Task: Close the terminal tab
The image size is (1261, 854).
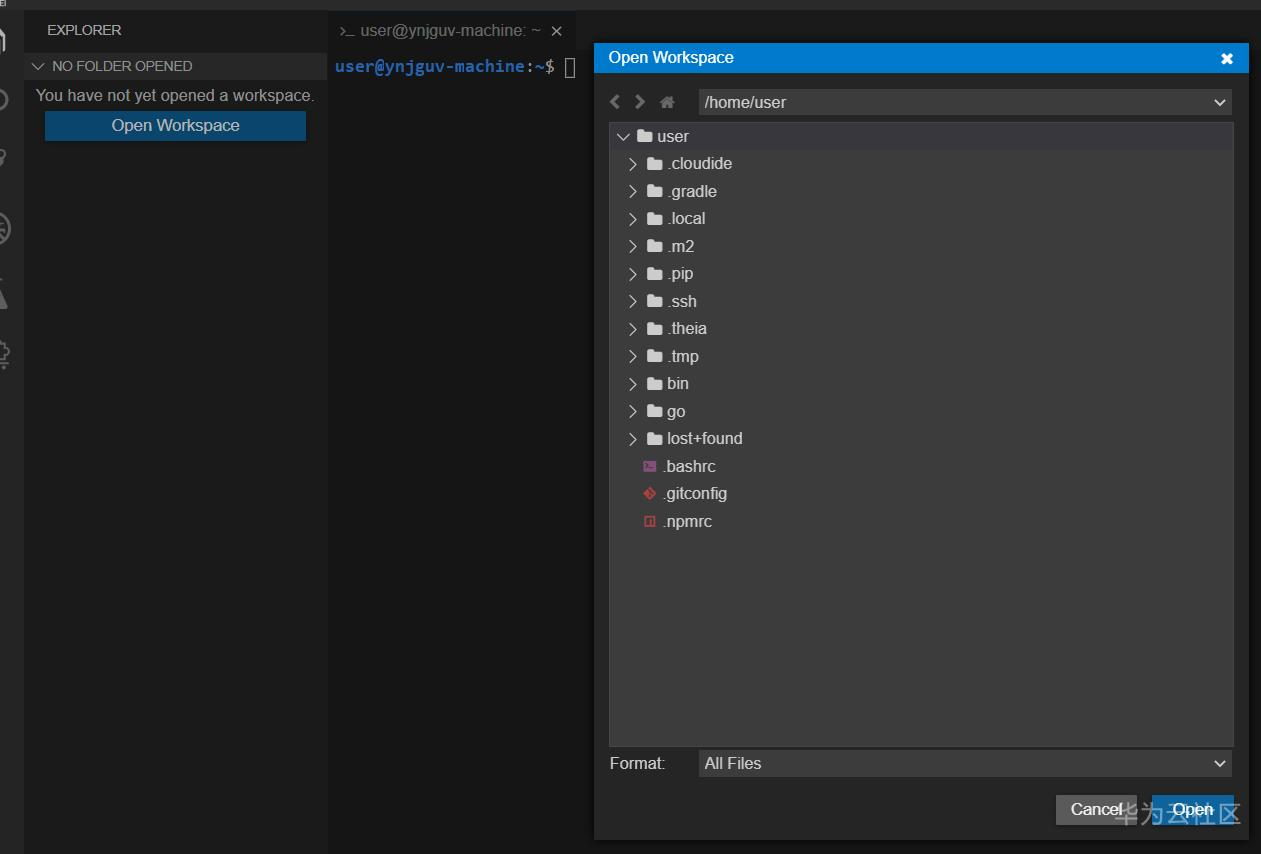Action: [557, 31]
